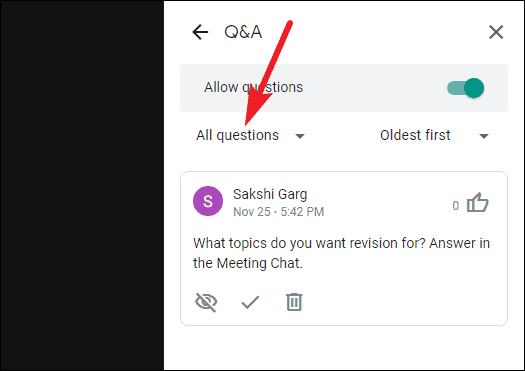Click the upvote count showing 0
The width and height of the screenshot is (525, 371).
(x=455, y=206)
